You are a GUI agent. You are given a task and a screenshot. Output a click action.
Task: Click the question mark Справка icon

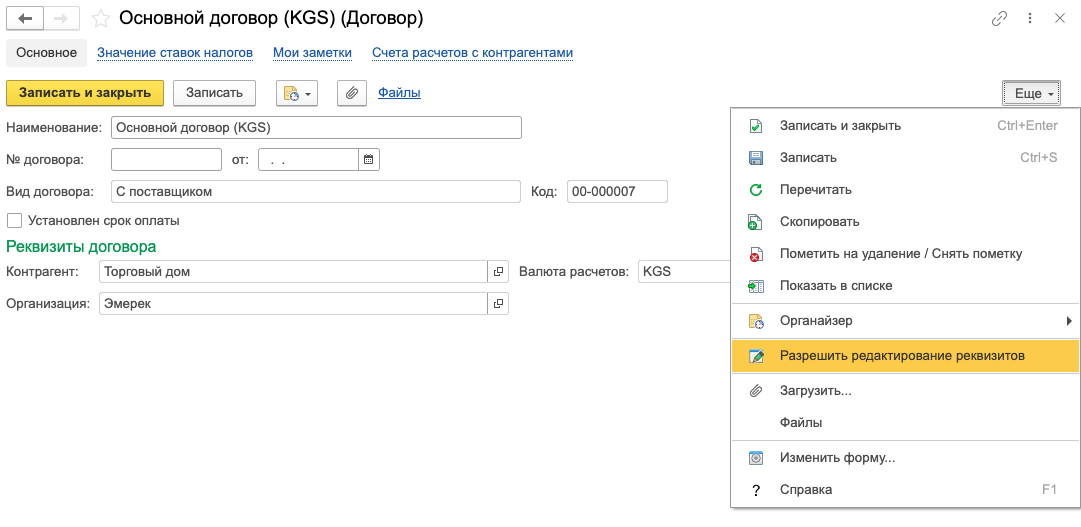pos(756,490)
